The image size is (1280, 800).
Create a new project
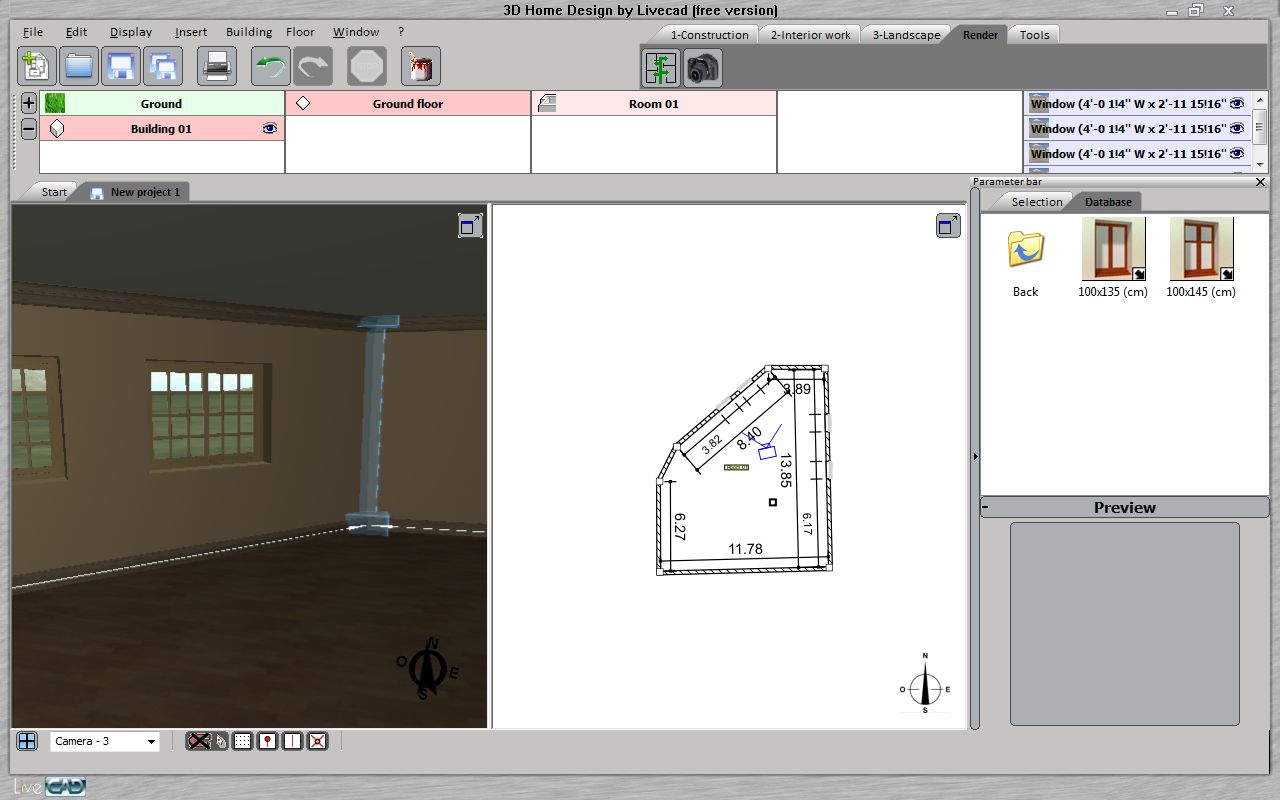pos(36,66)
